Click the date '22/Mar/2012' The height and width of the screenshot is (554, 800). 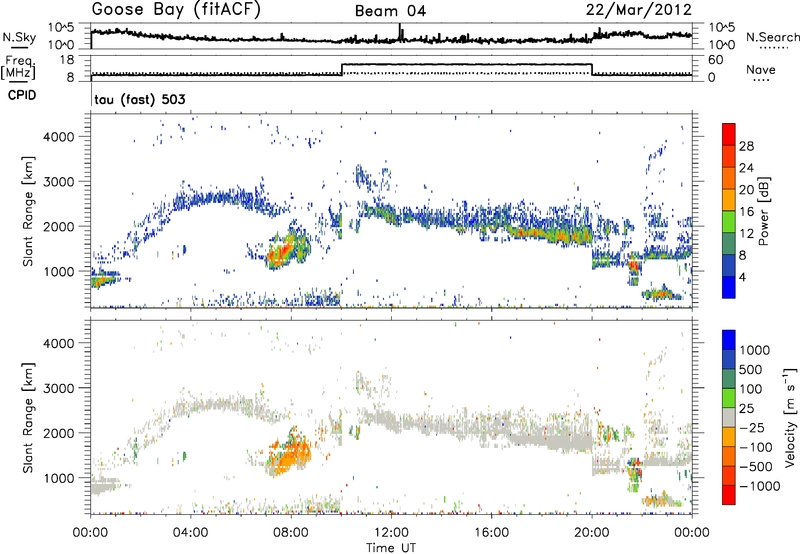tap(639, 10)
